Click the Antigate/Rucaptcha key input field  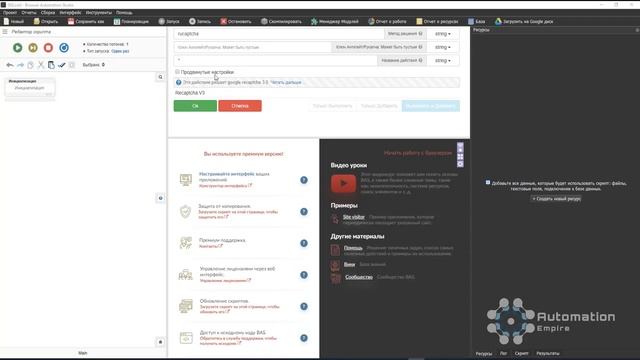(252, 47)
